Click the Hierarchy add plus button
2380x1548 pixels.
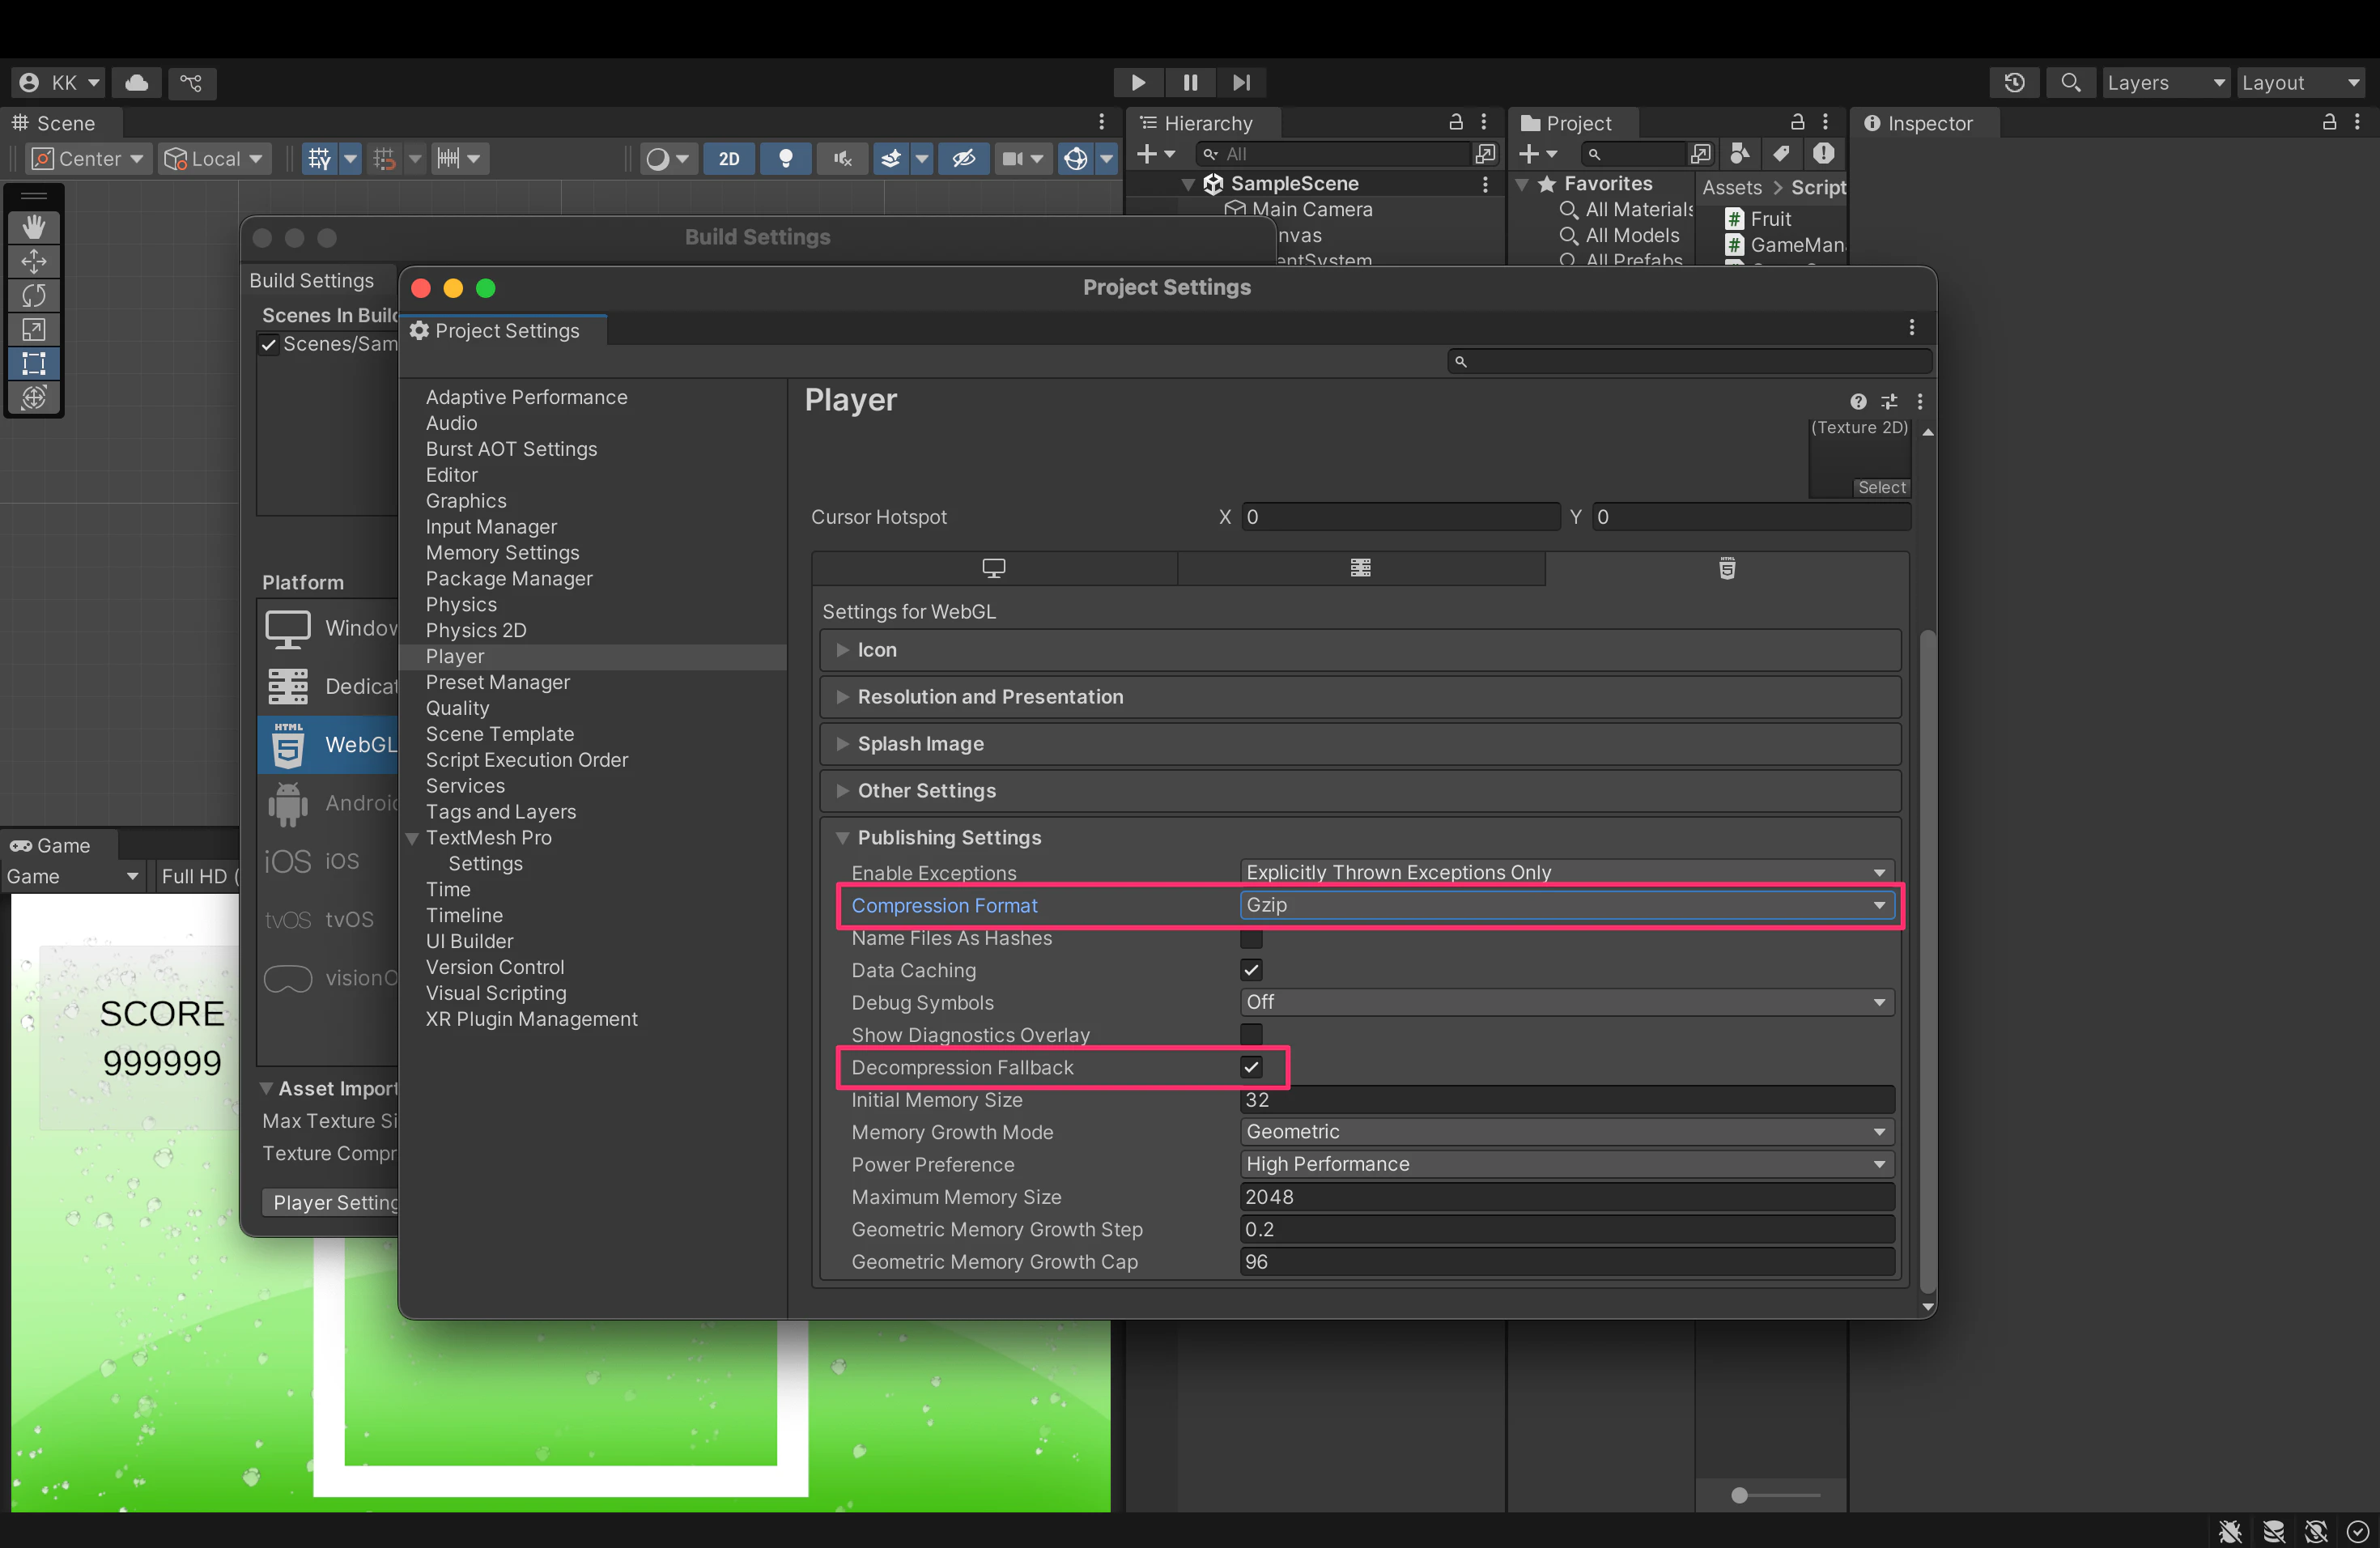[x=1147, y=154]
